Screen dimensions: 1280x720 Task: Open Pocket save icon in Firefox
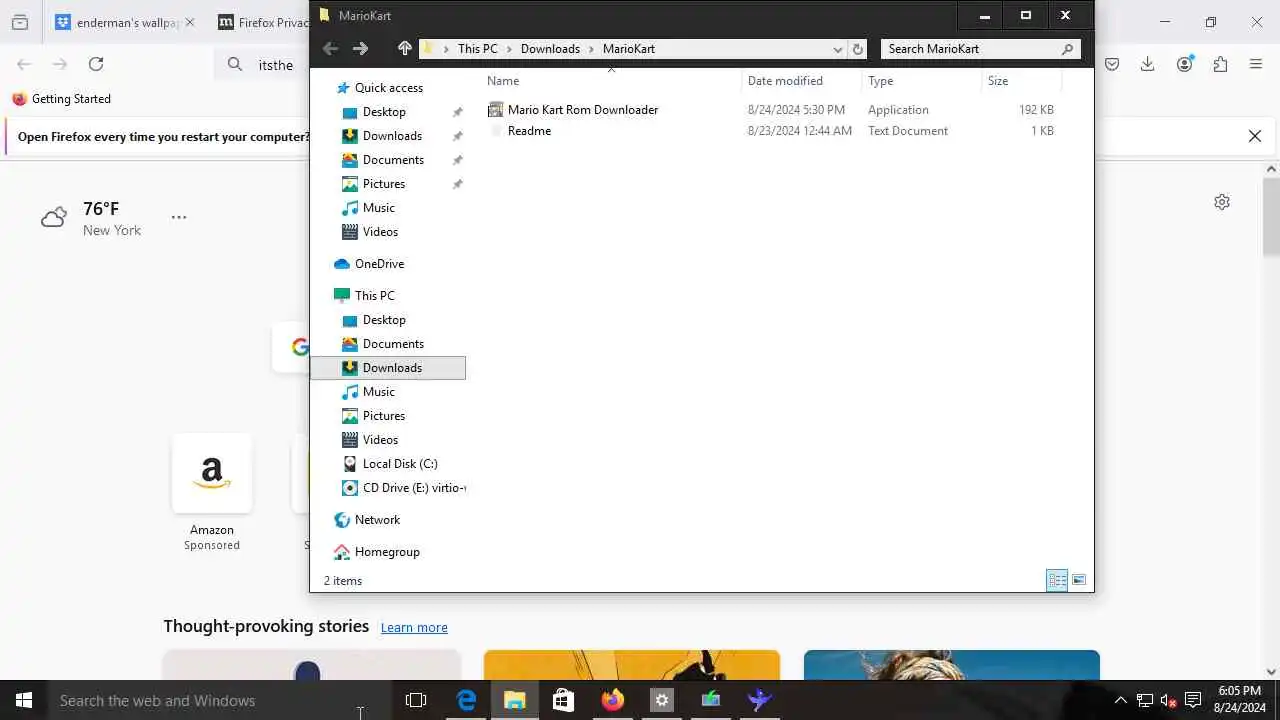pyautogui.click(x=1112, y=64)
